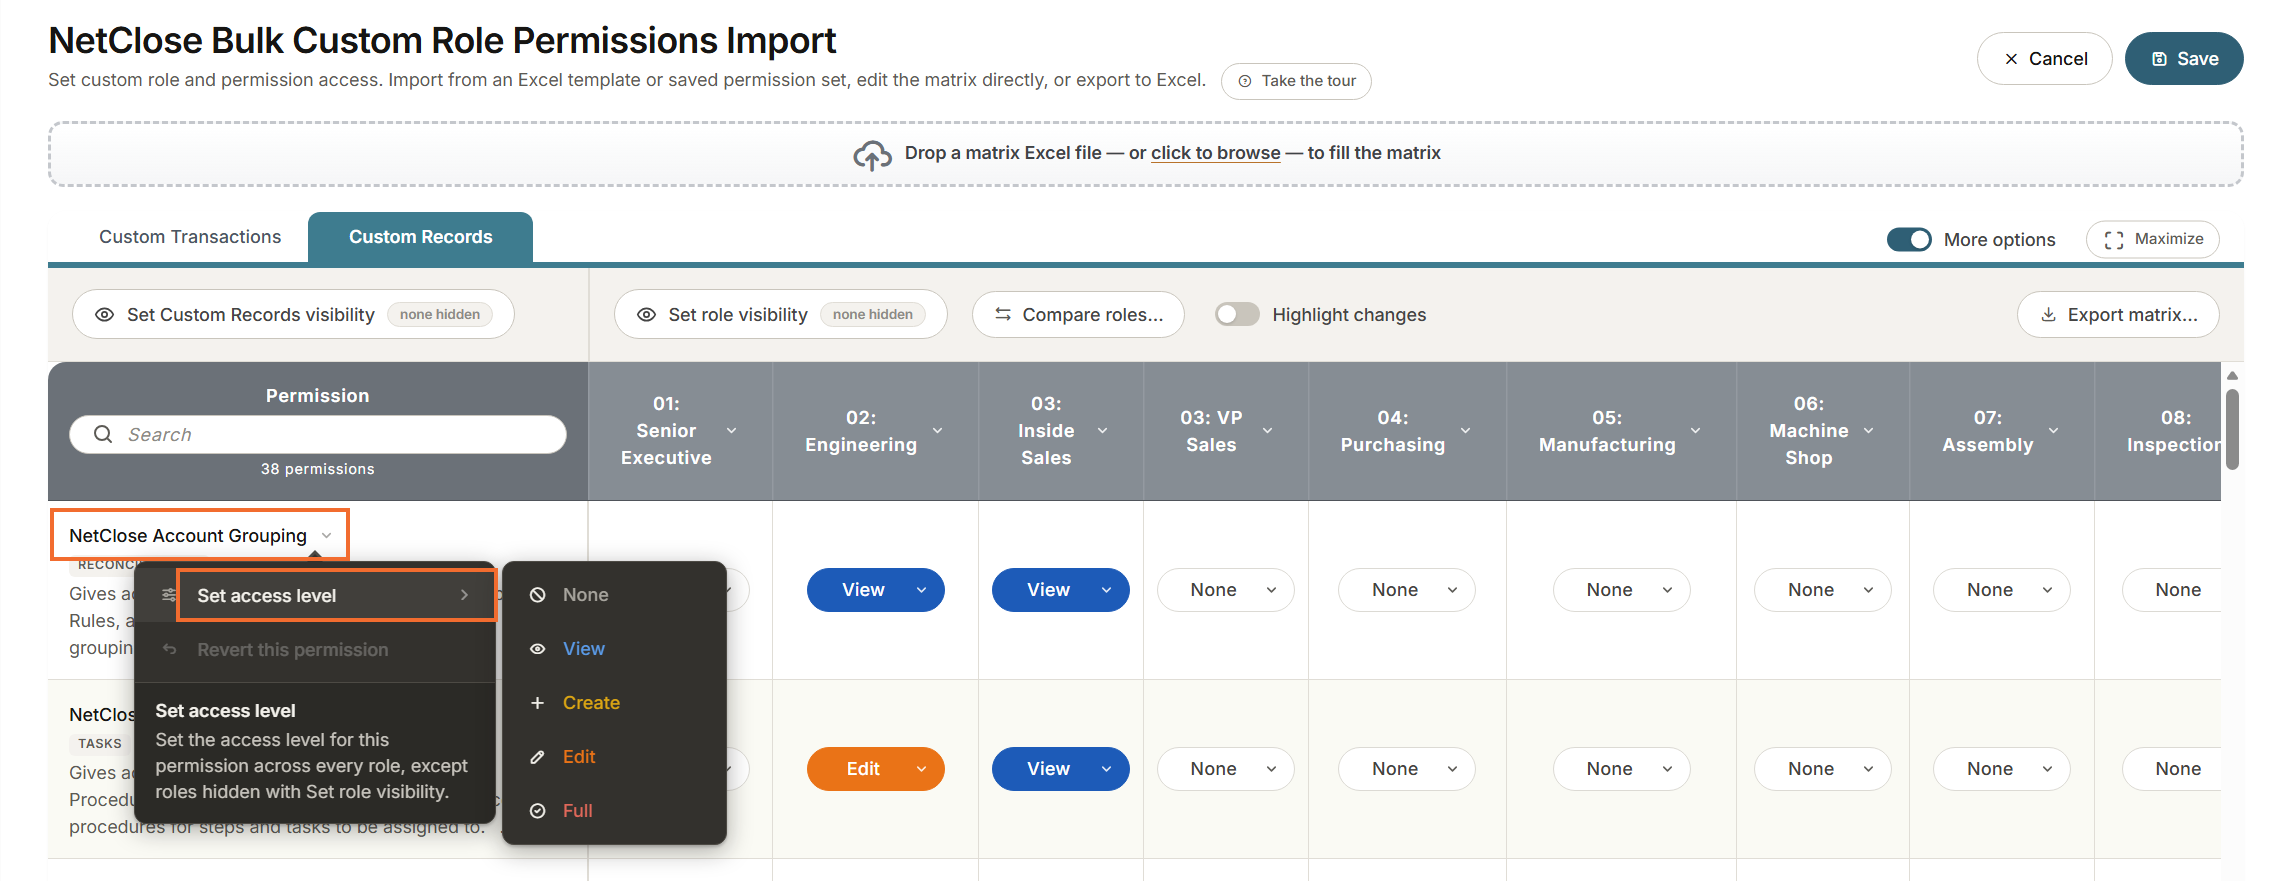Image resolution: width=2290 pixels, height=881 pixels.
Task: Open Assembly None dropdown for Account Grouping
Action: pyautogui.click(x=2002, y=590)
